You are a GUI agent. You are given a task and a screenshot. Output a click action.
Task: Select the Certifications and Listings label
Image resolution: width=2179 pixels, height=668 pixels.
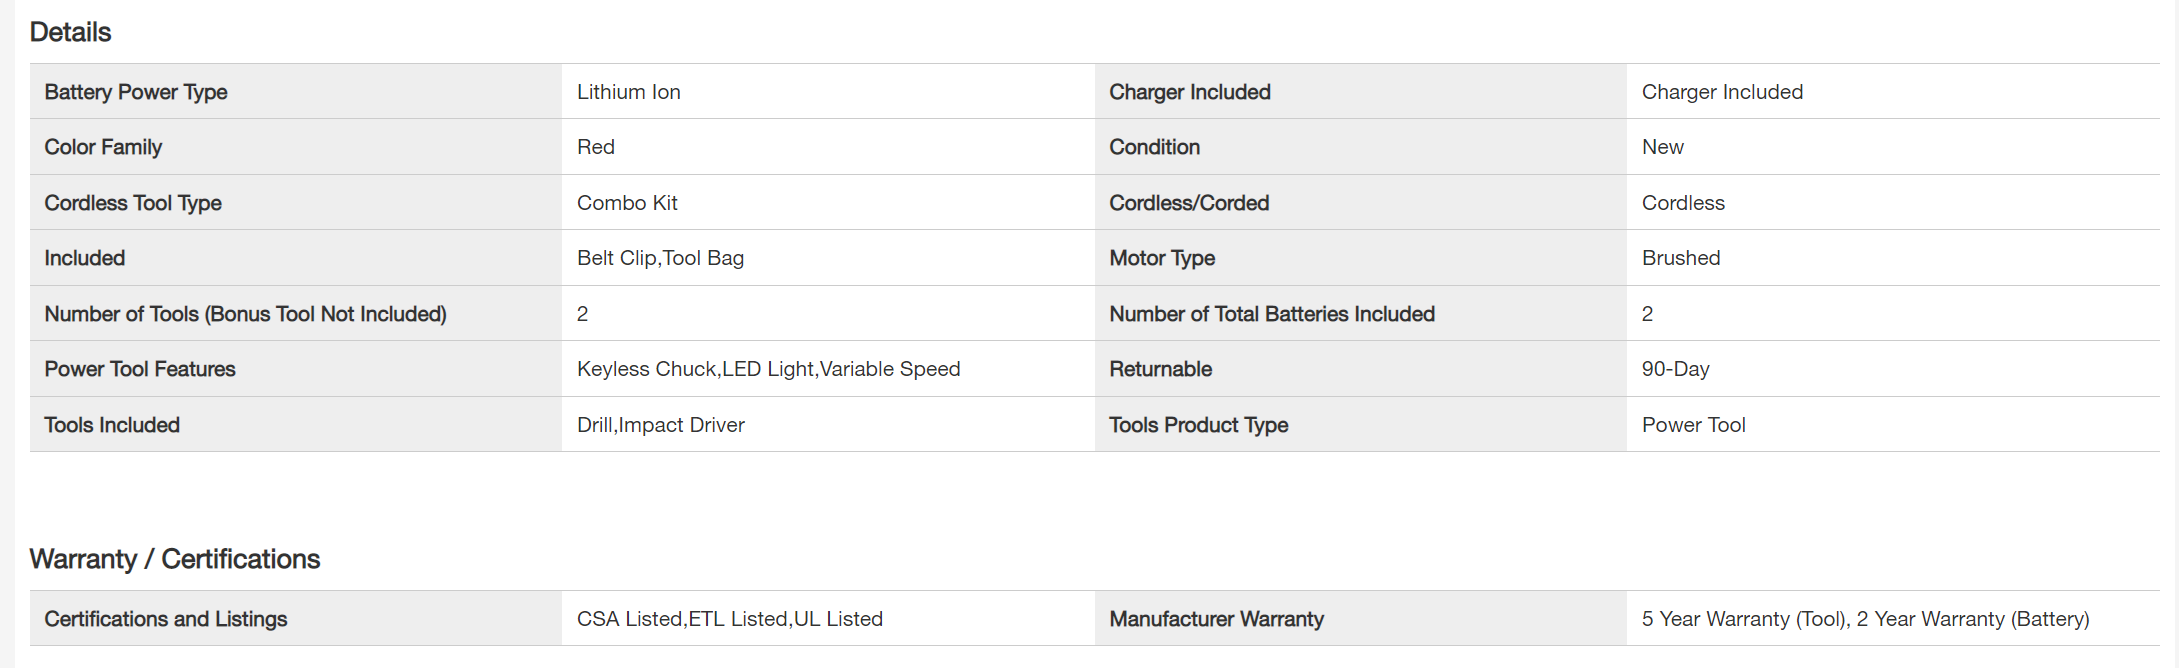point(166,619)
